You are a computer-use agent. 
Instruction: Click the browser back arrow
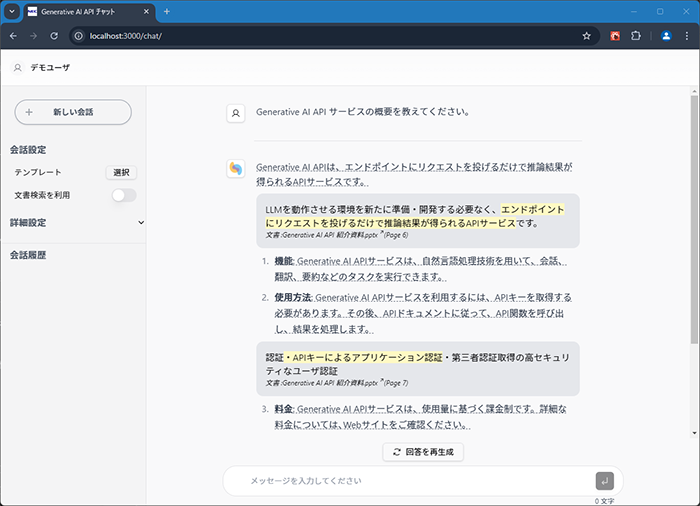click(x=13, y=36)
